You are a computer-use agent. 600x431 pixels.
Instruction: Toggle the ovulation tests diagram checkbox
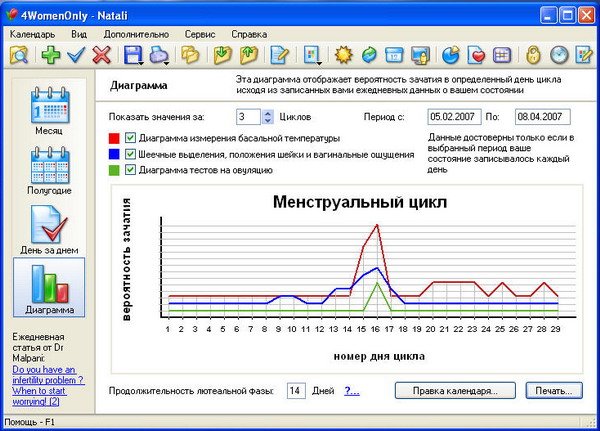tap(130, 170)
